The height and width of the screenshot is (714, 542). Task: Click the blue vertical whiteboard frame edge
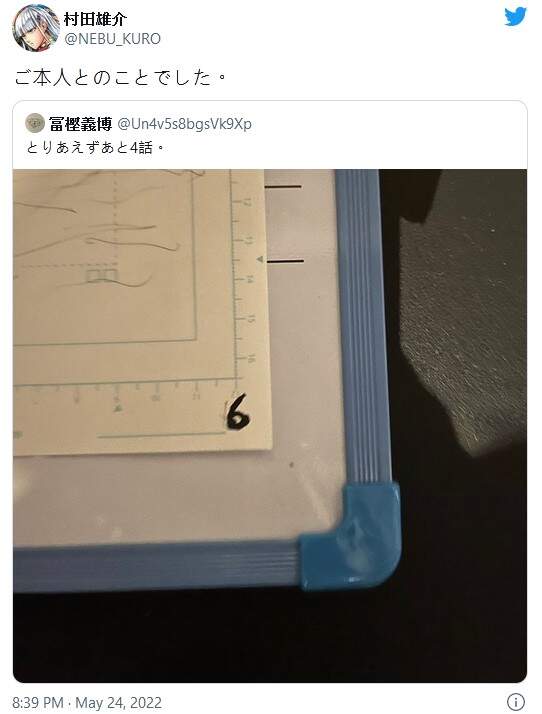(363, 326)
